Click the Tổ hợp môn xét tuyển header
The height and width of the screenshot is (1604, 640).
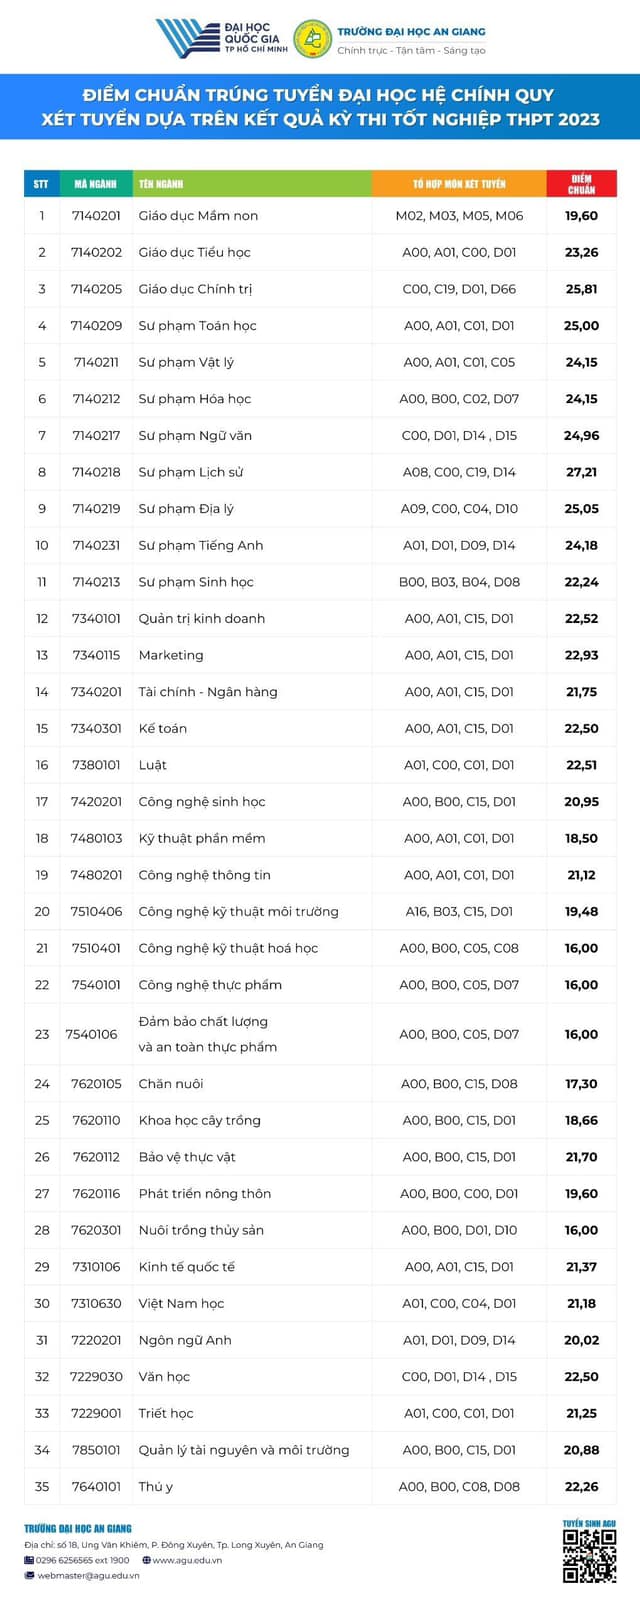[x=459, y=184]
